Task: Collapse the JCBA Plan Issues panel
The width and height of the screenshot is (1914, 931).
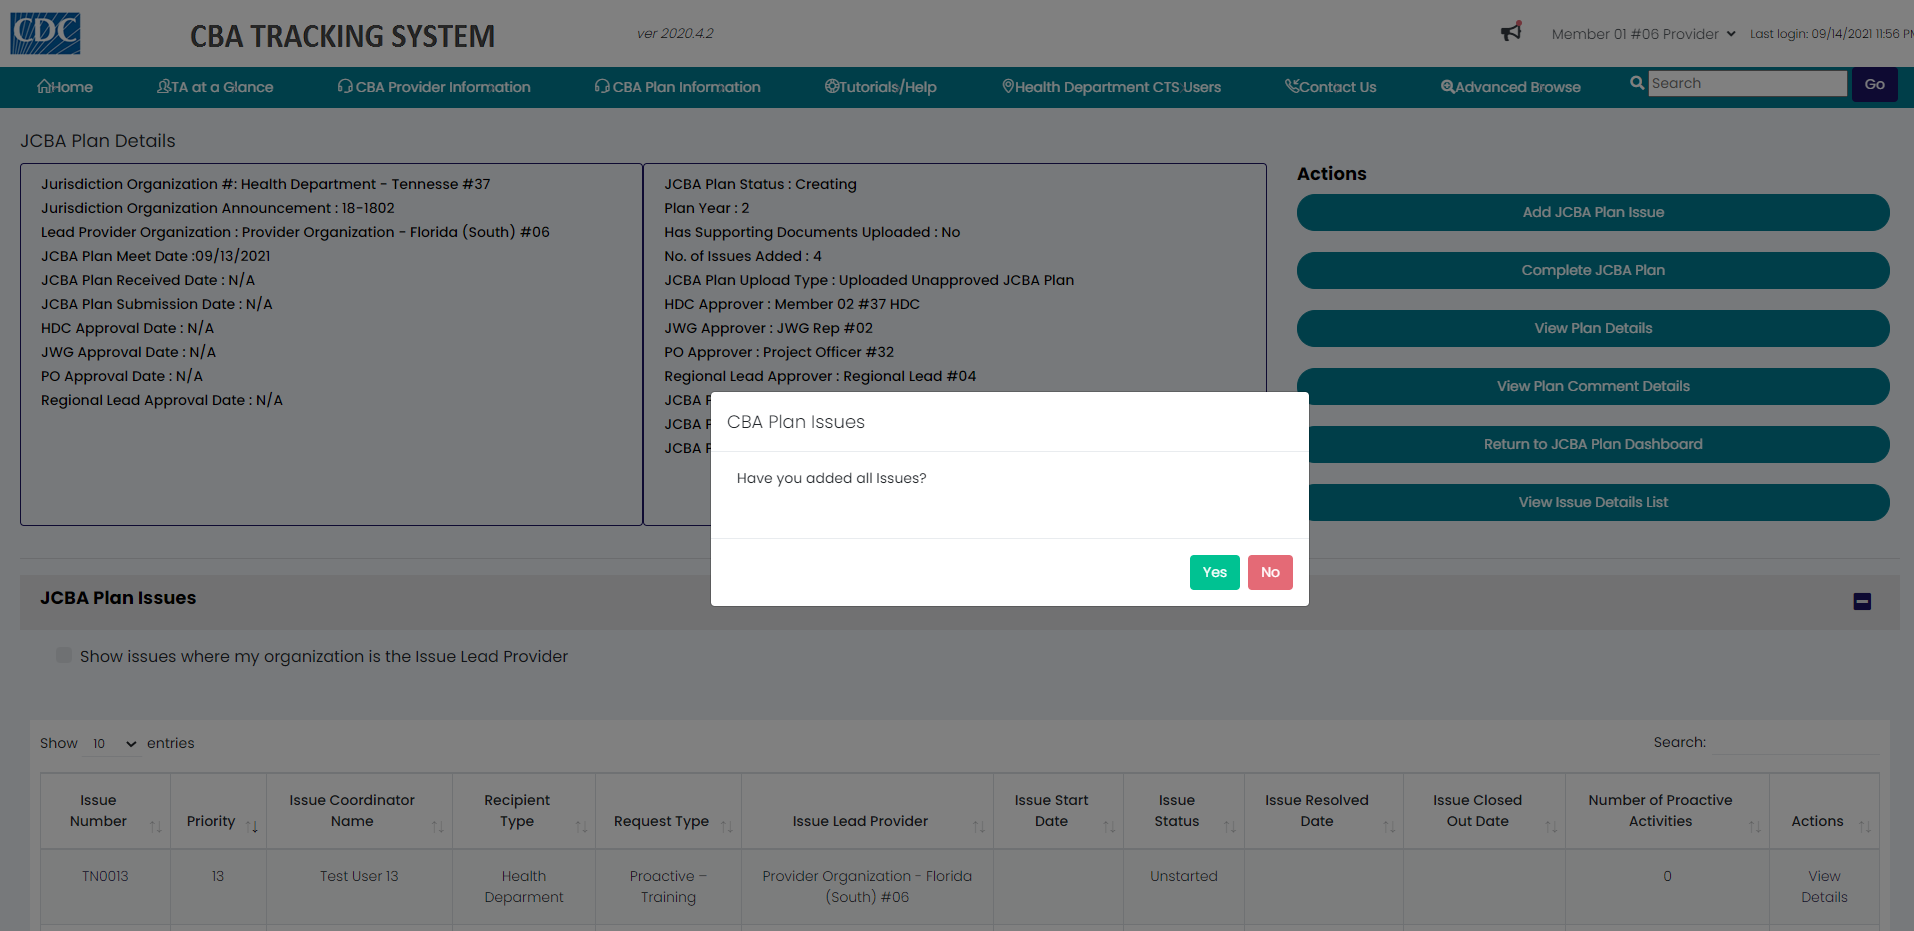Action: point(1862,601)
